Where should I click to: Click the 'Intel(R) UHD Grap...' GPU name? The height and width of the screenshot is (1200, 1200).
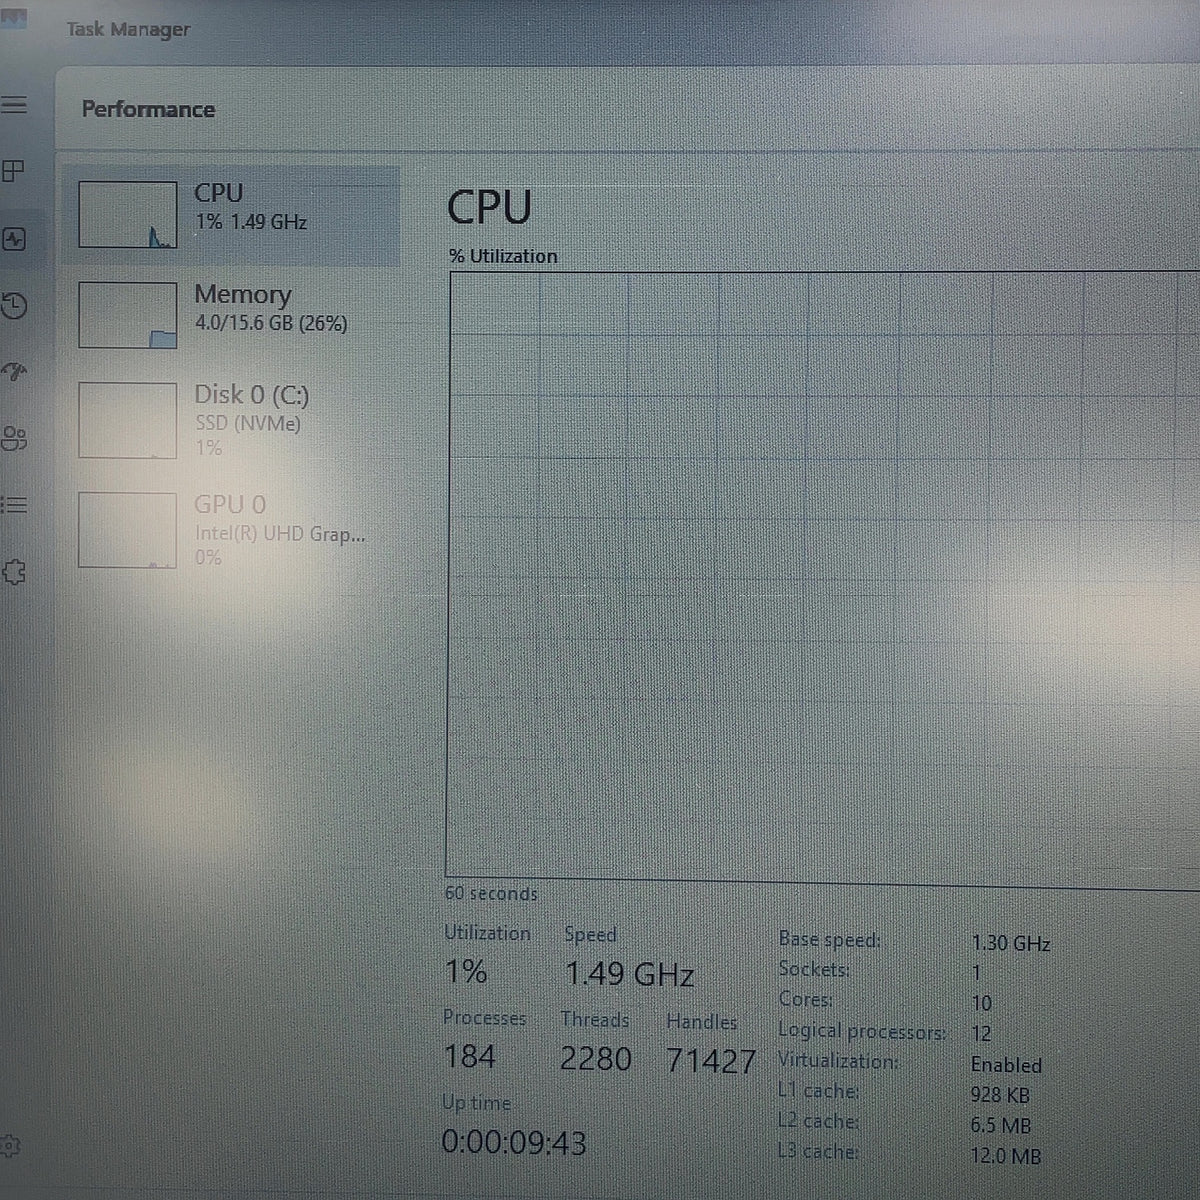(x=280, y=534)
